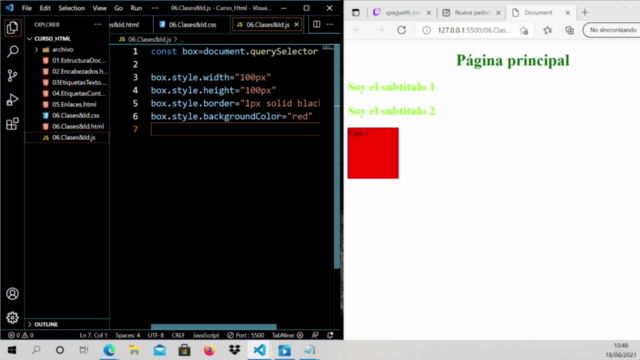The height and width of the screenshot is (360, 640).
Task: Open the File menu
Action: pos(27,8)
